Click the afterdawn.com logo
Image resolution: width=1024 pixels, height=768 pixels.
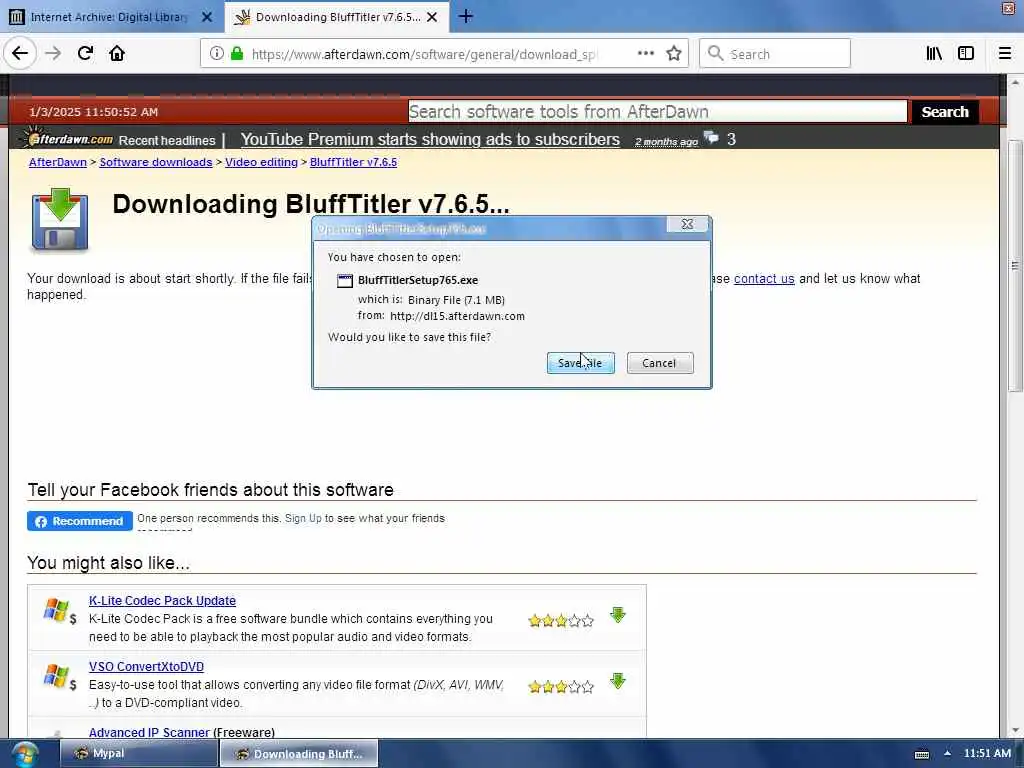[x=67, y=138]
